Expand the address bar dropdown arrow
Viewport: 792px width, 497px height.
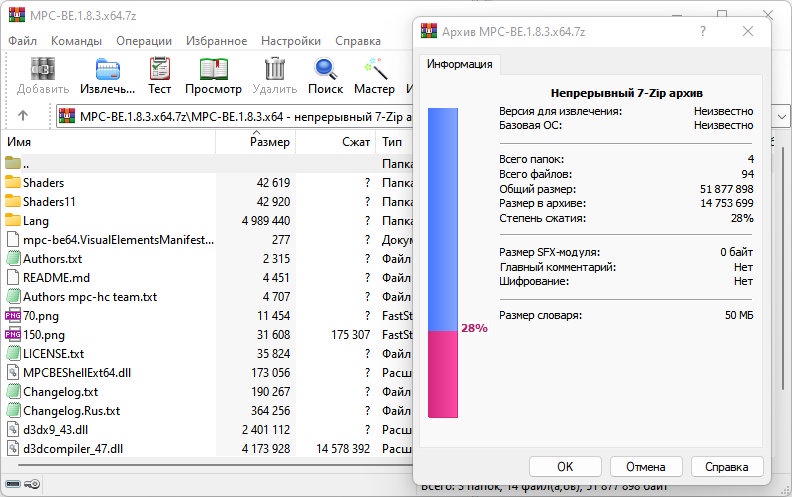(781, 117)
